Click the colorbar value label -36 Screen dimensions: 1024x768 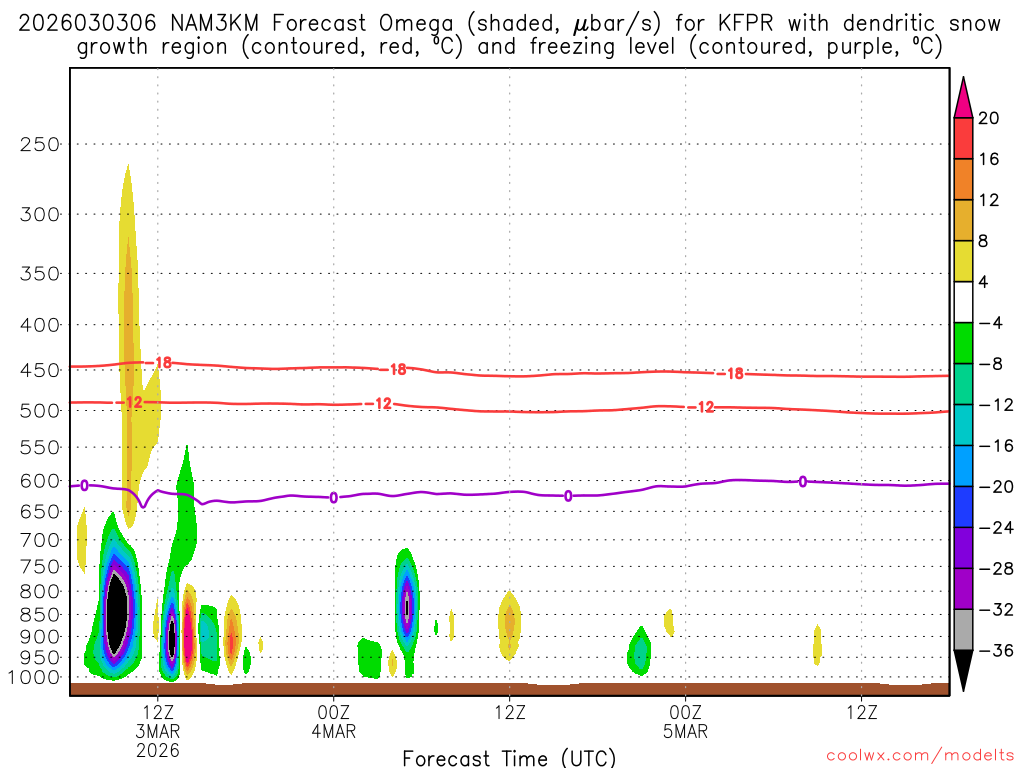pos(995,650)
